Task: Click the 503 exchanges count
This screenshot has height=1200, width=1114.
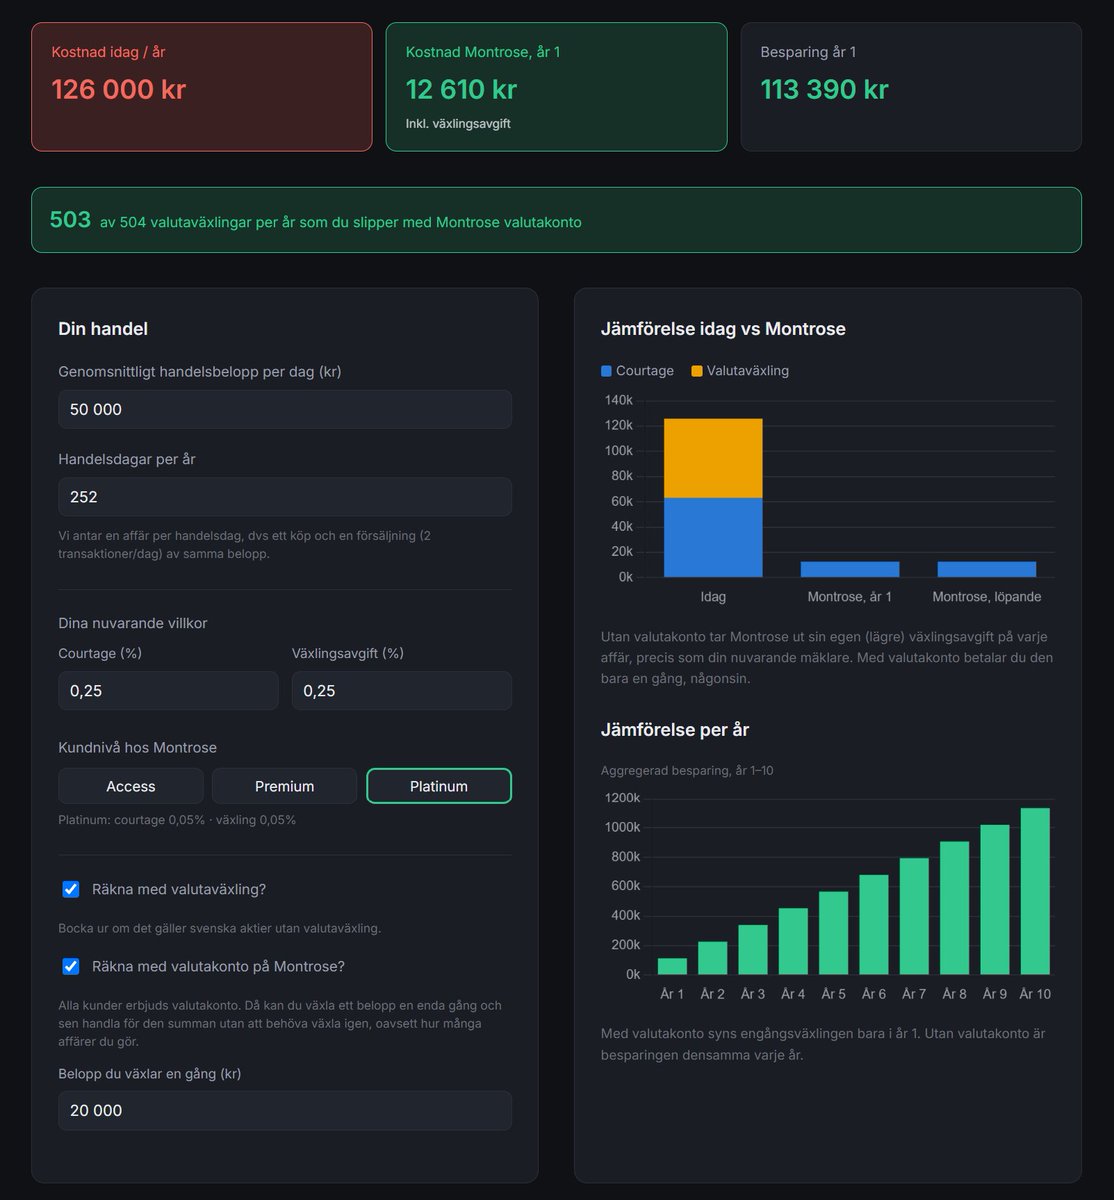Action: point(70,220)
